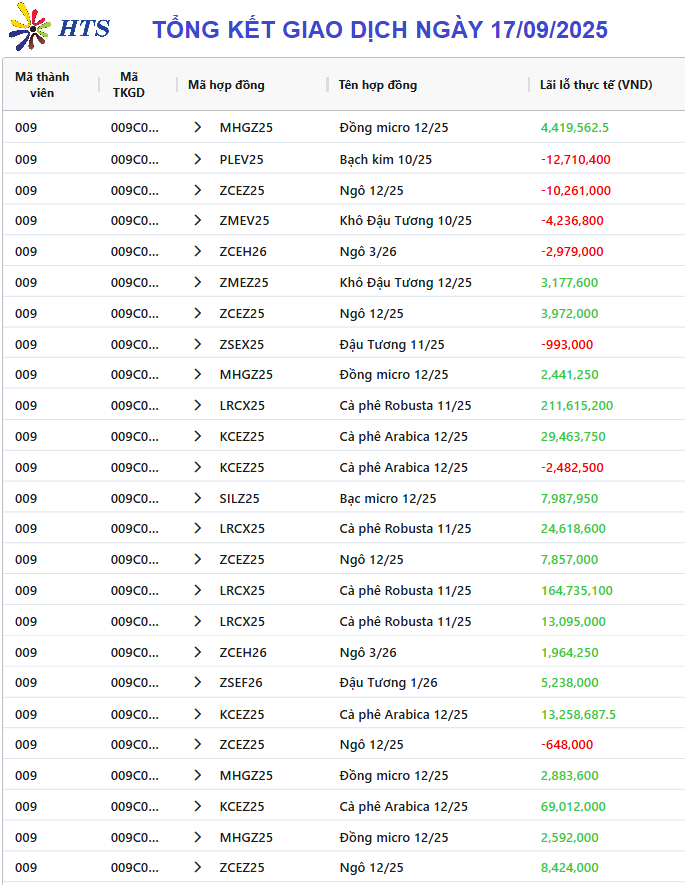Open chevron beside LRCX25 with 211,615,200 profit
Viewport: 685px width, 885px height.
point(197,405)
